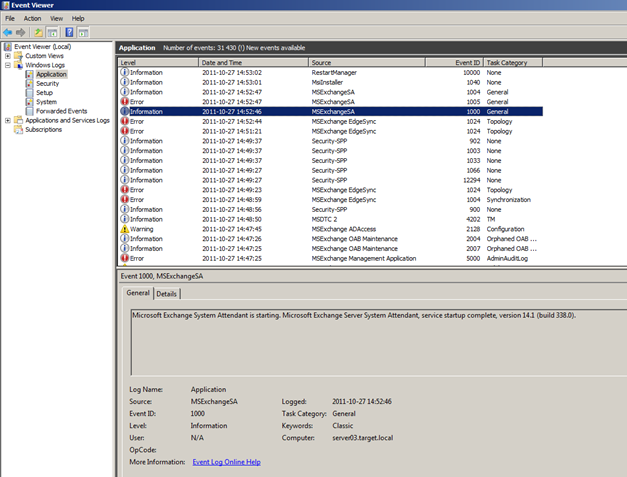
Task: Click the Subscriptions icon in tree
Action: [18, 130]
